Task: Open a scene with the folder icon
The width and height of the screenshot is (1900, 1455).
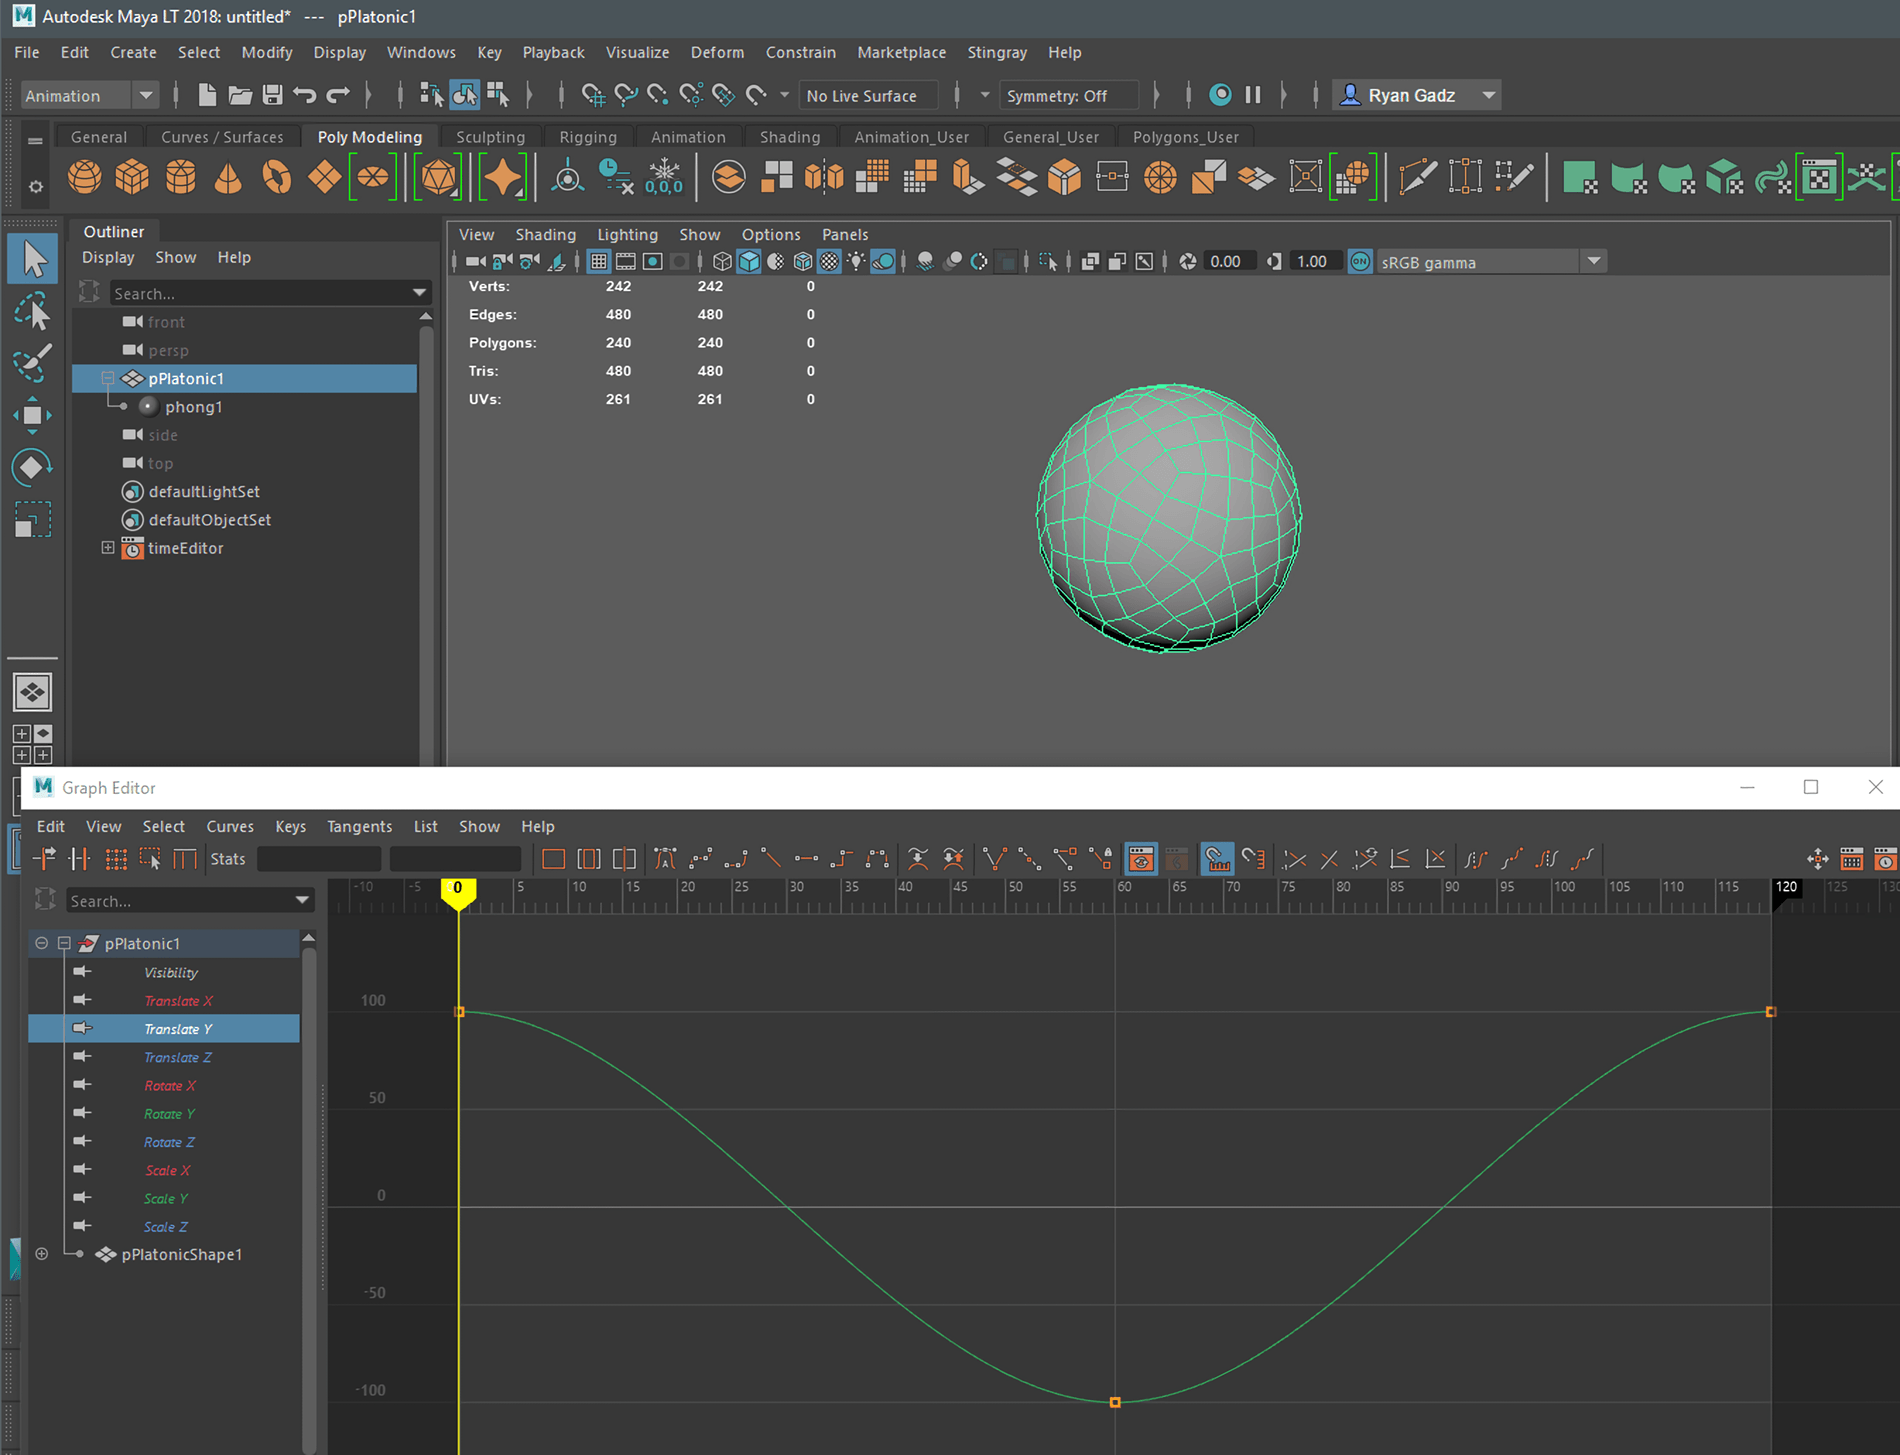Action: (240, 95)
